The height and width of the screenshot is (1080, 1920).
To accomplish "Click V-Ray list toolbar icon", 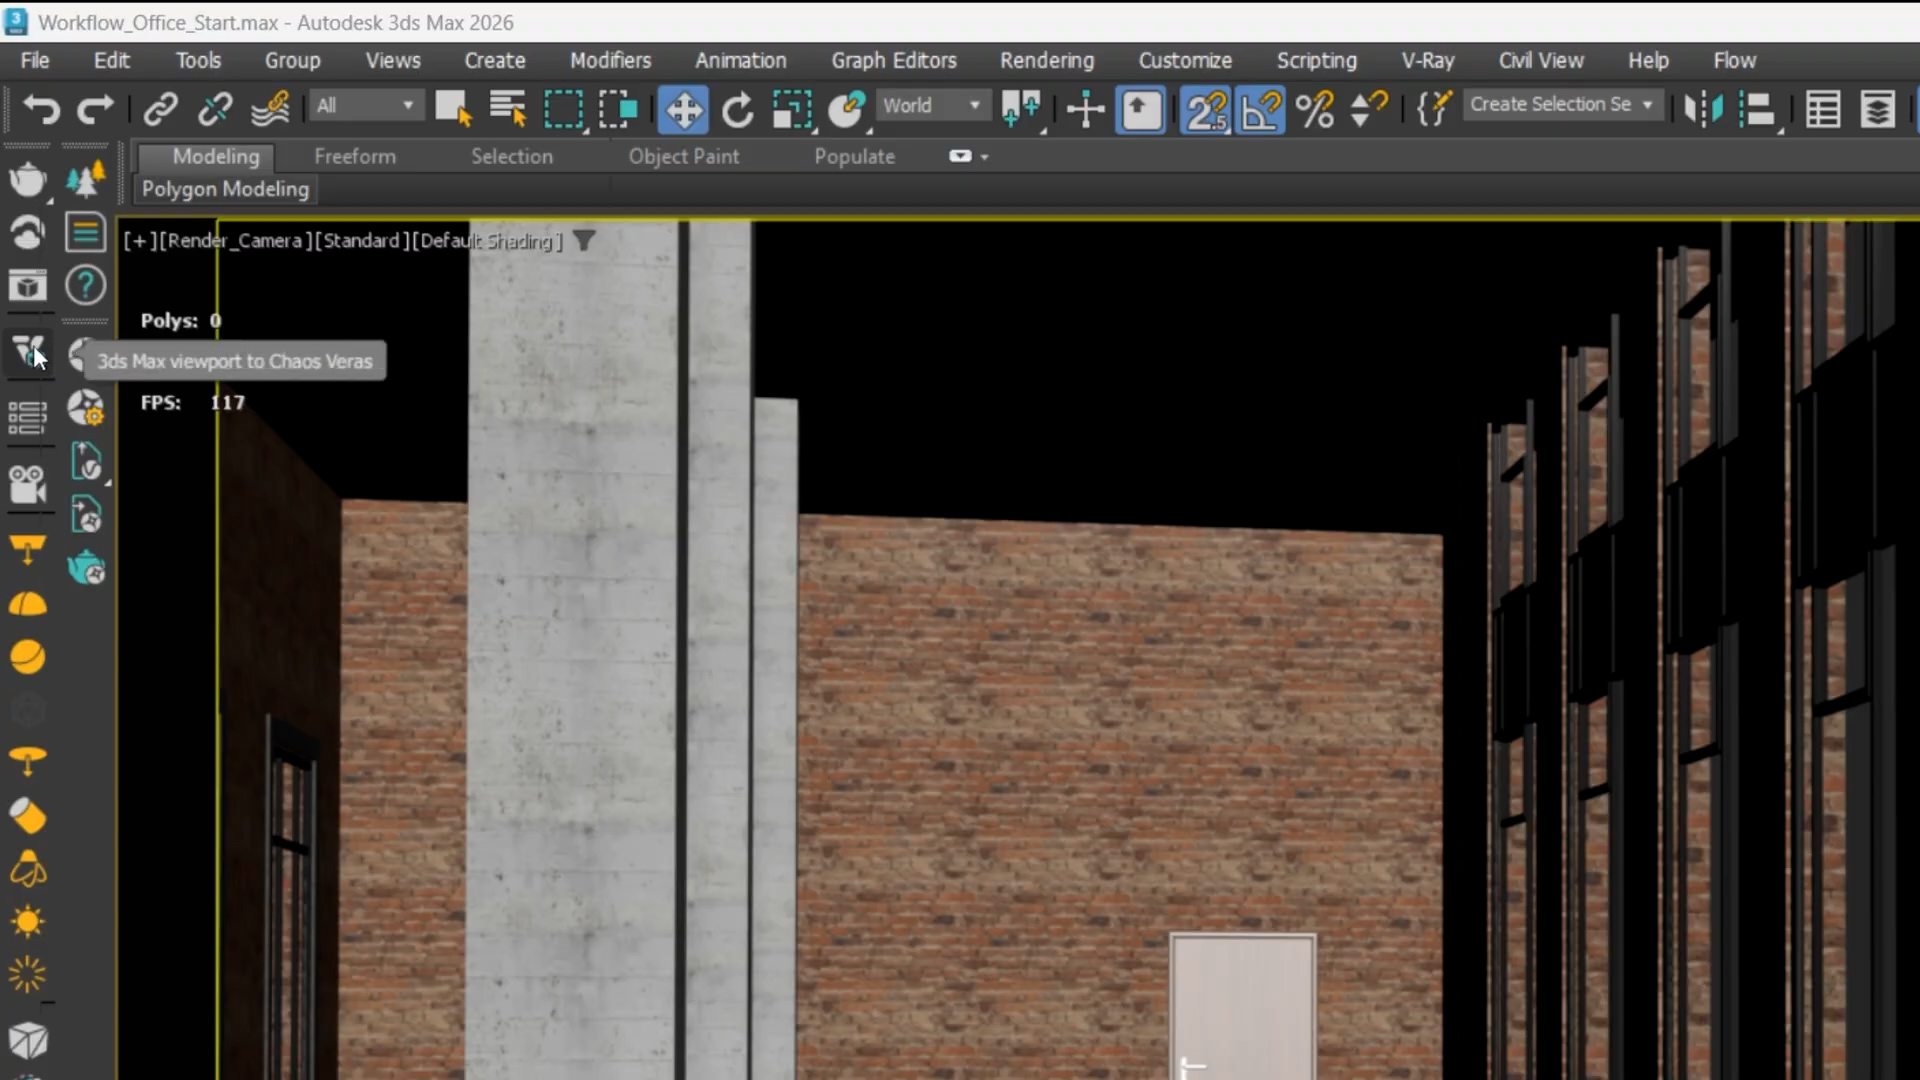I will (x=28, y=418).
